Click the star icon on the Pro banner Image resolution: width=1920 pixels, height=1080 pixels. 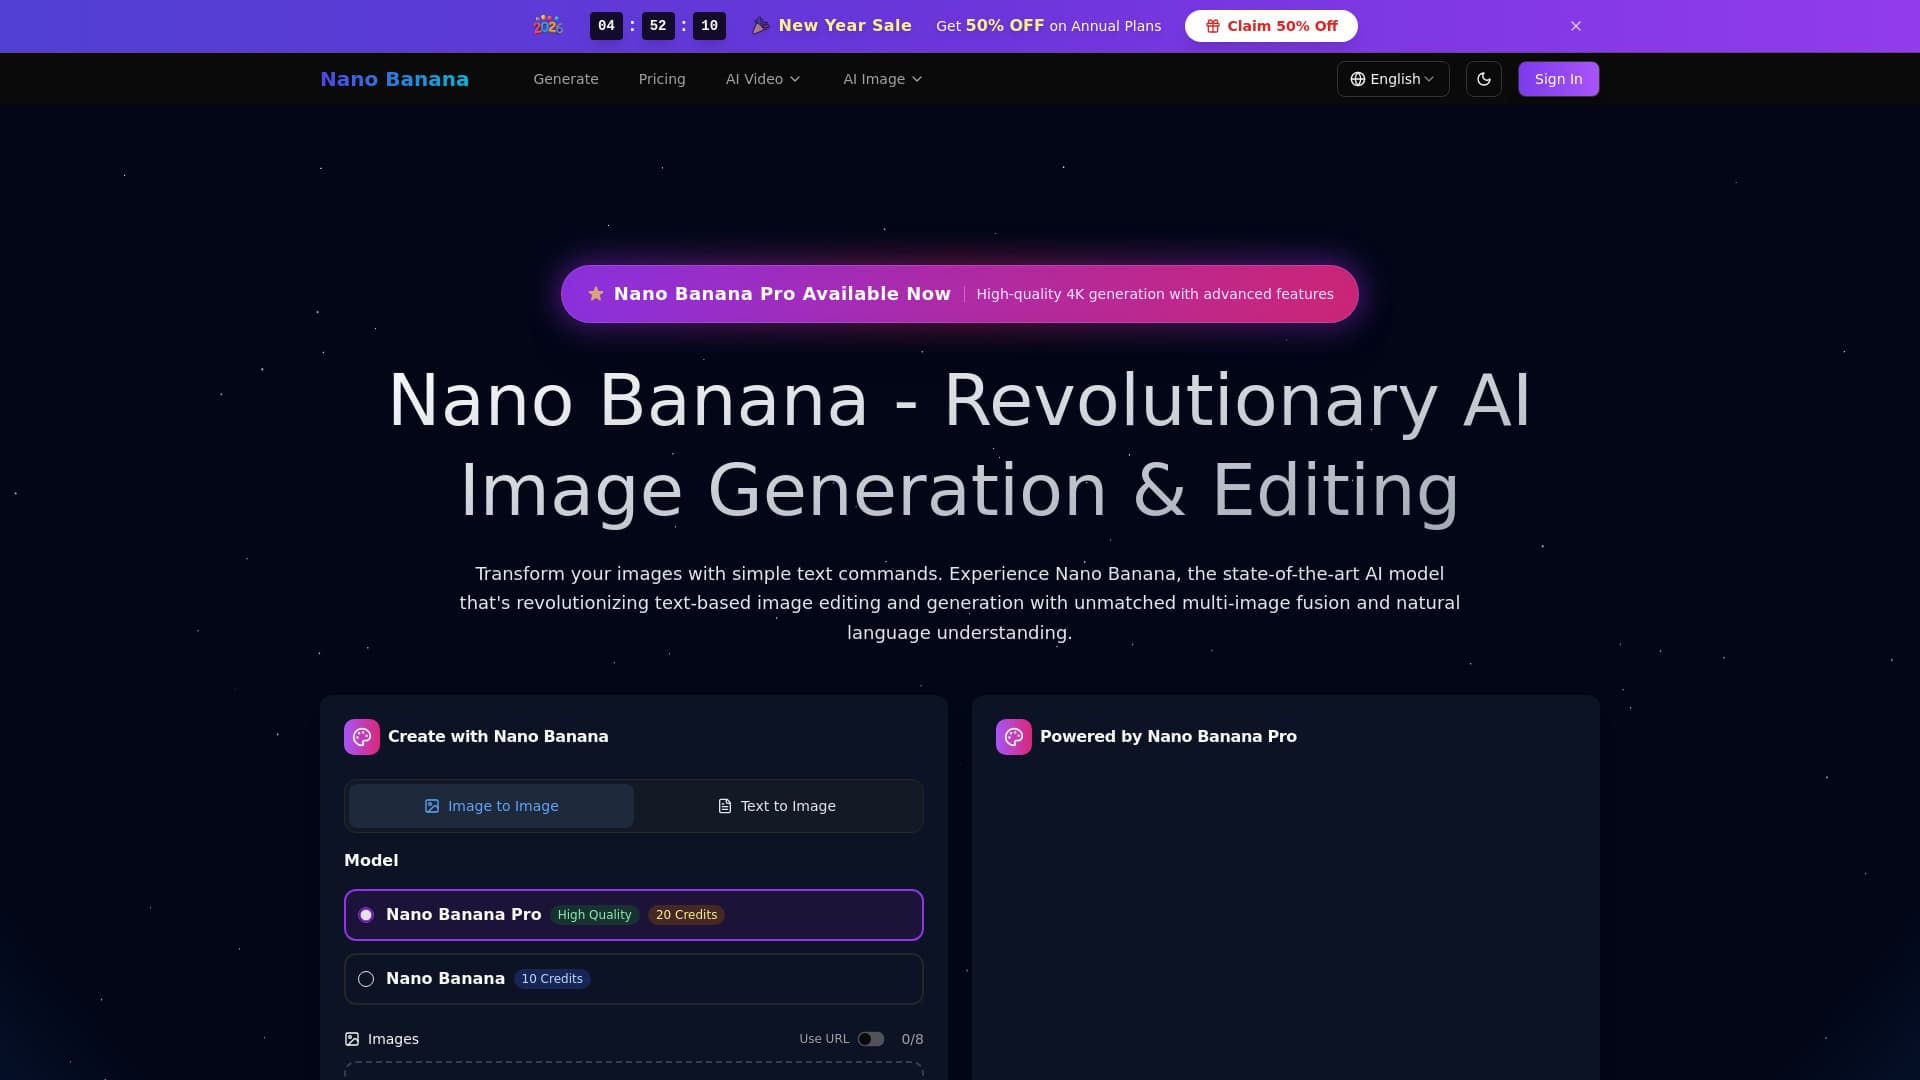pyautogui.click(x=595, y=293)
